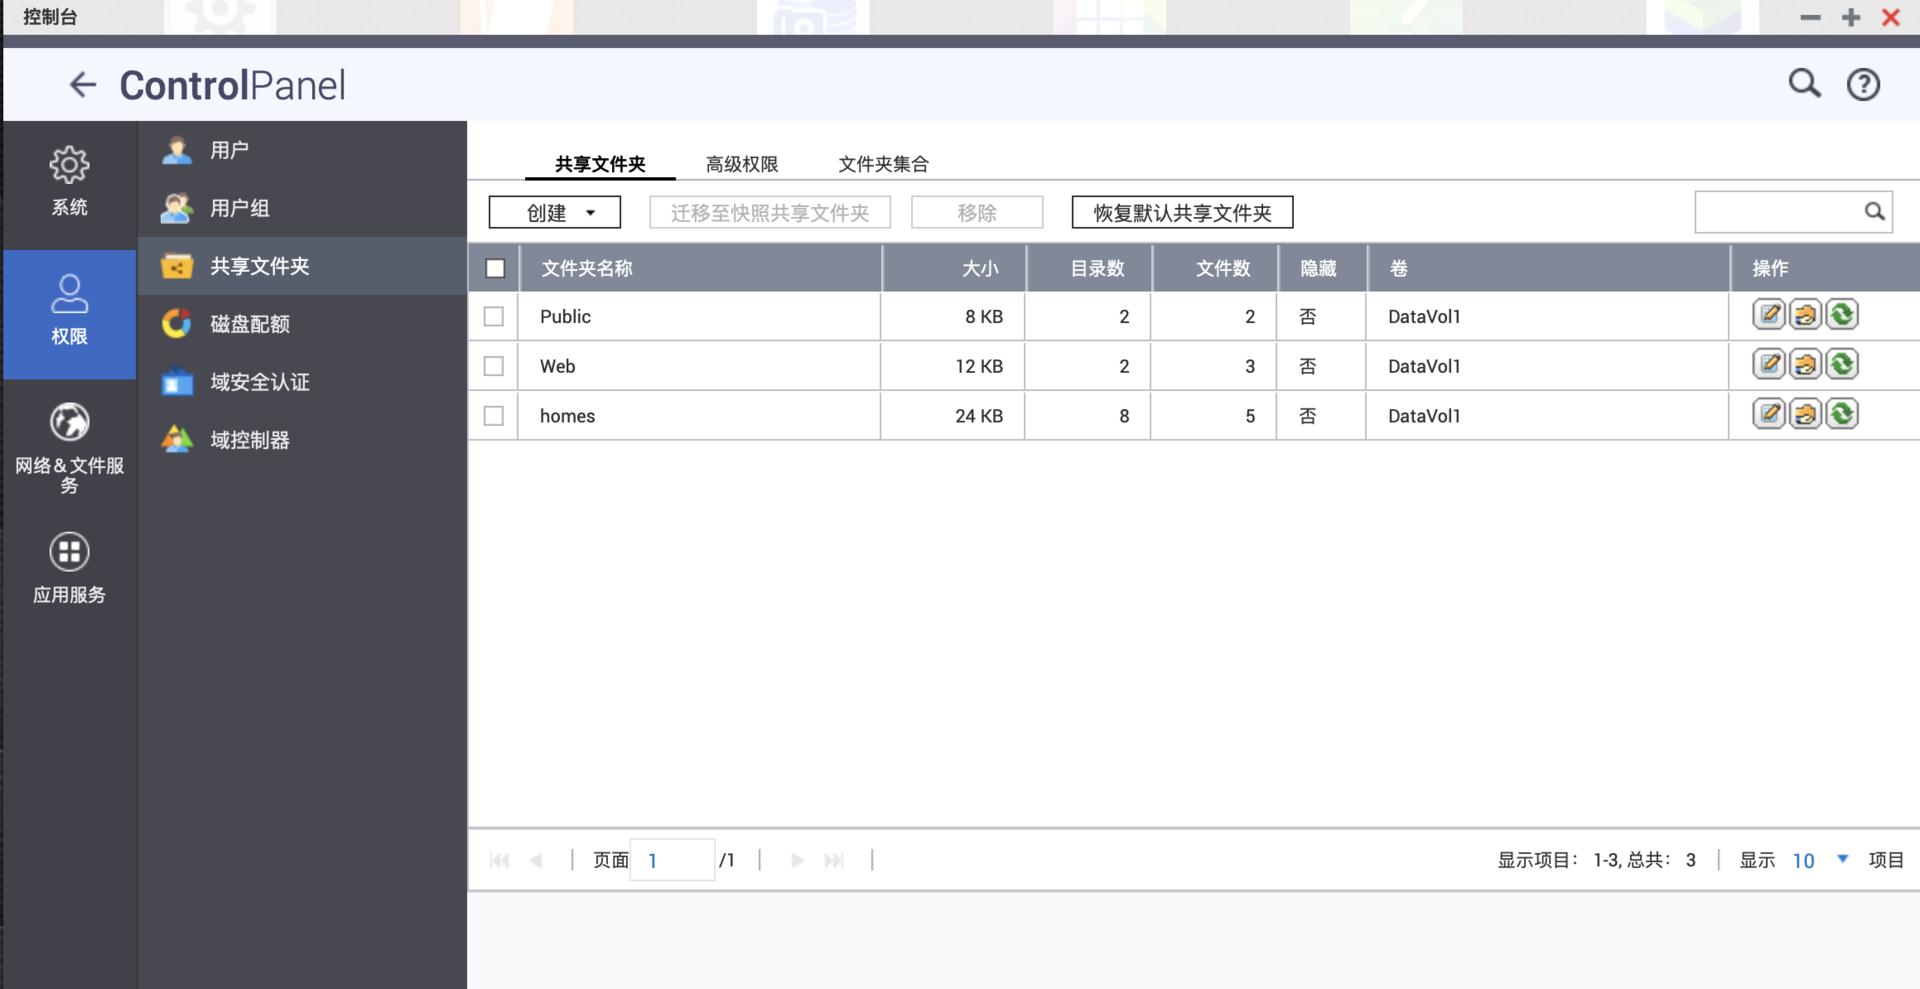
Task: Tick the checkbox for homes folder
Action: 493,415
